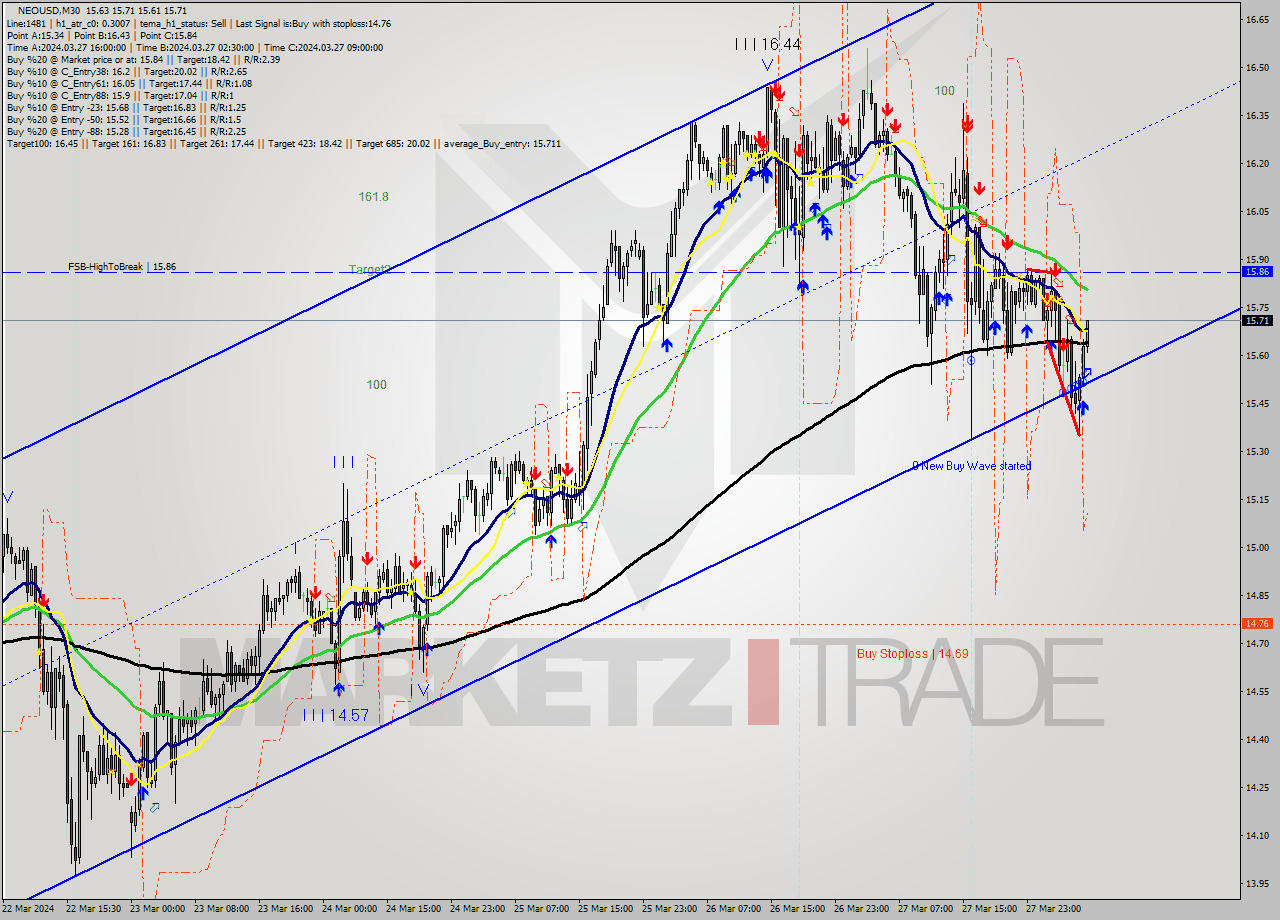Screen dimensions: 1280x920
Task: Click the 'FSB-HighToBreak | 15.86' level label
Action: 122,267
